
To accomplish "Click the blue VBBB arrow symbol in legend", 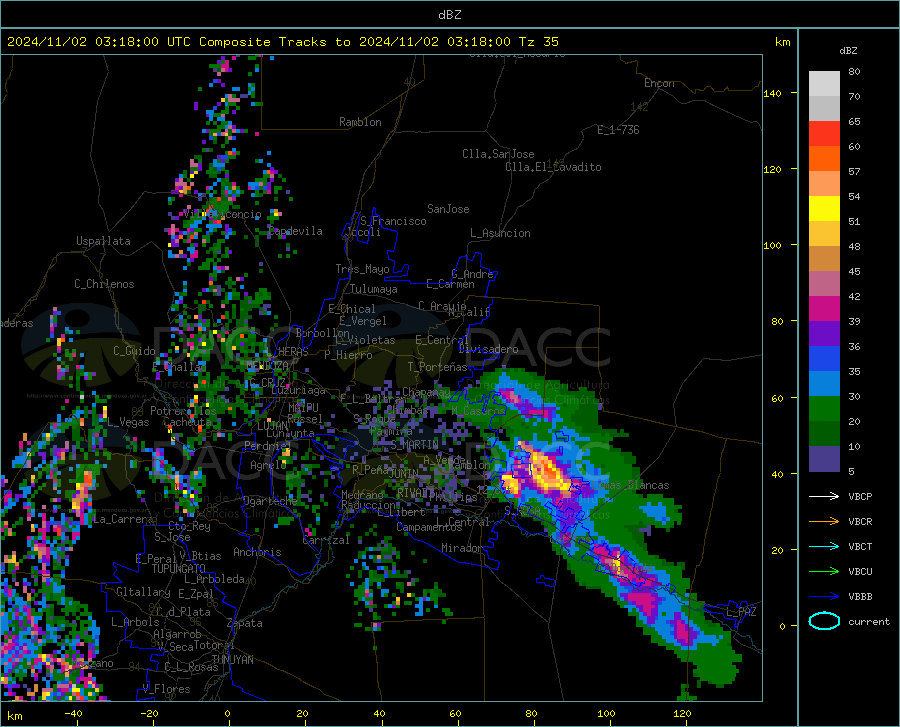I will click(x=824, y=596).
